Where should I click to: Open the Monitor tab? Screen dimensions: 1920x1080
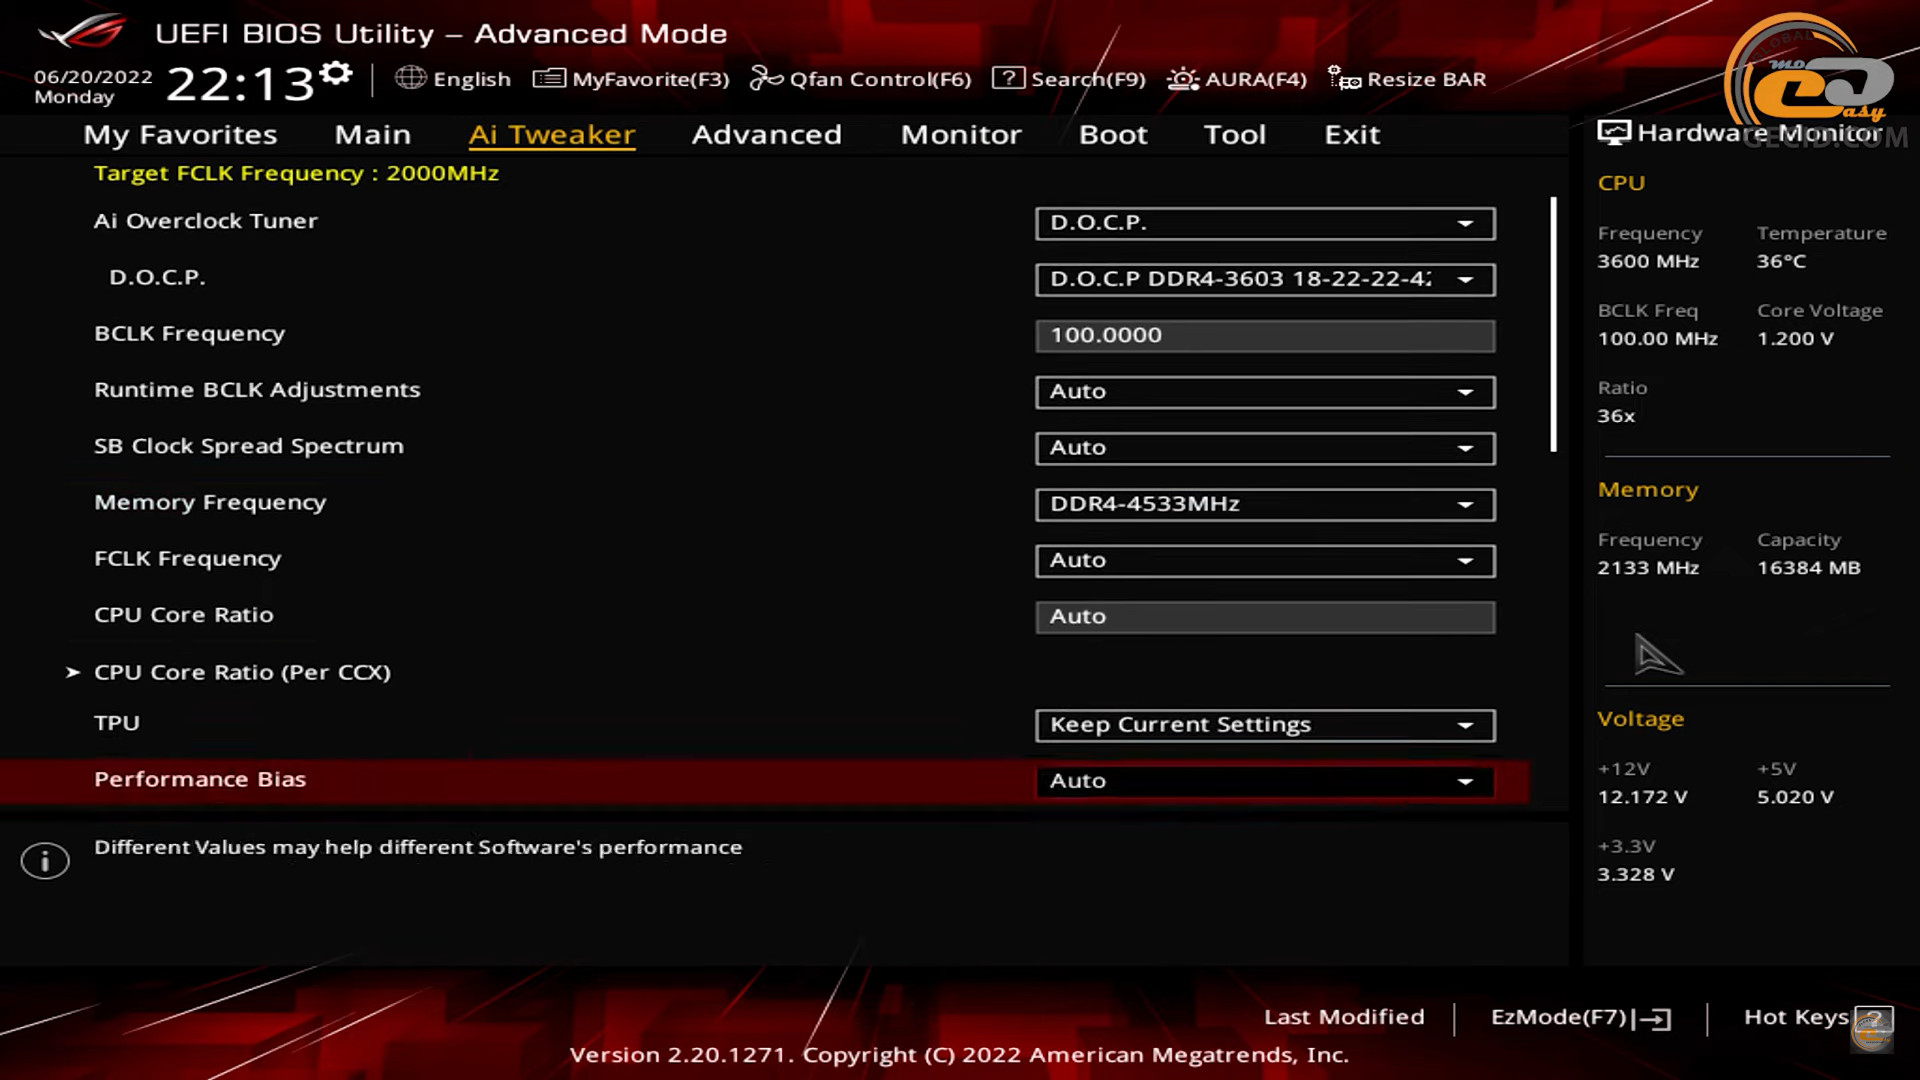tap(961, 135)
